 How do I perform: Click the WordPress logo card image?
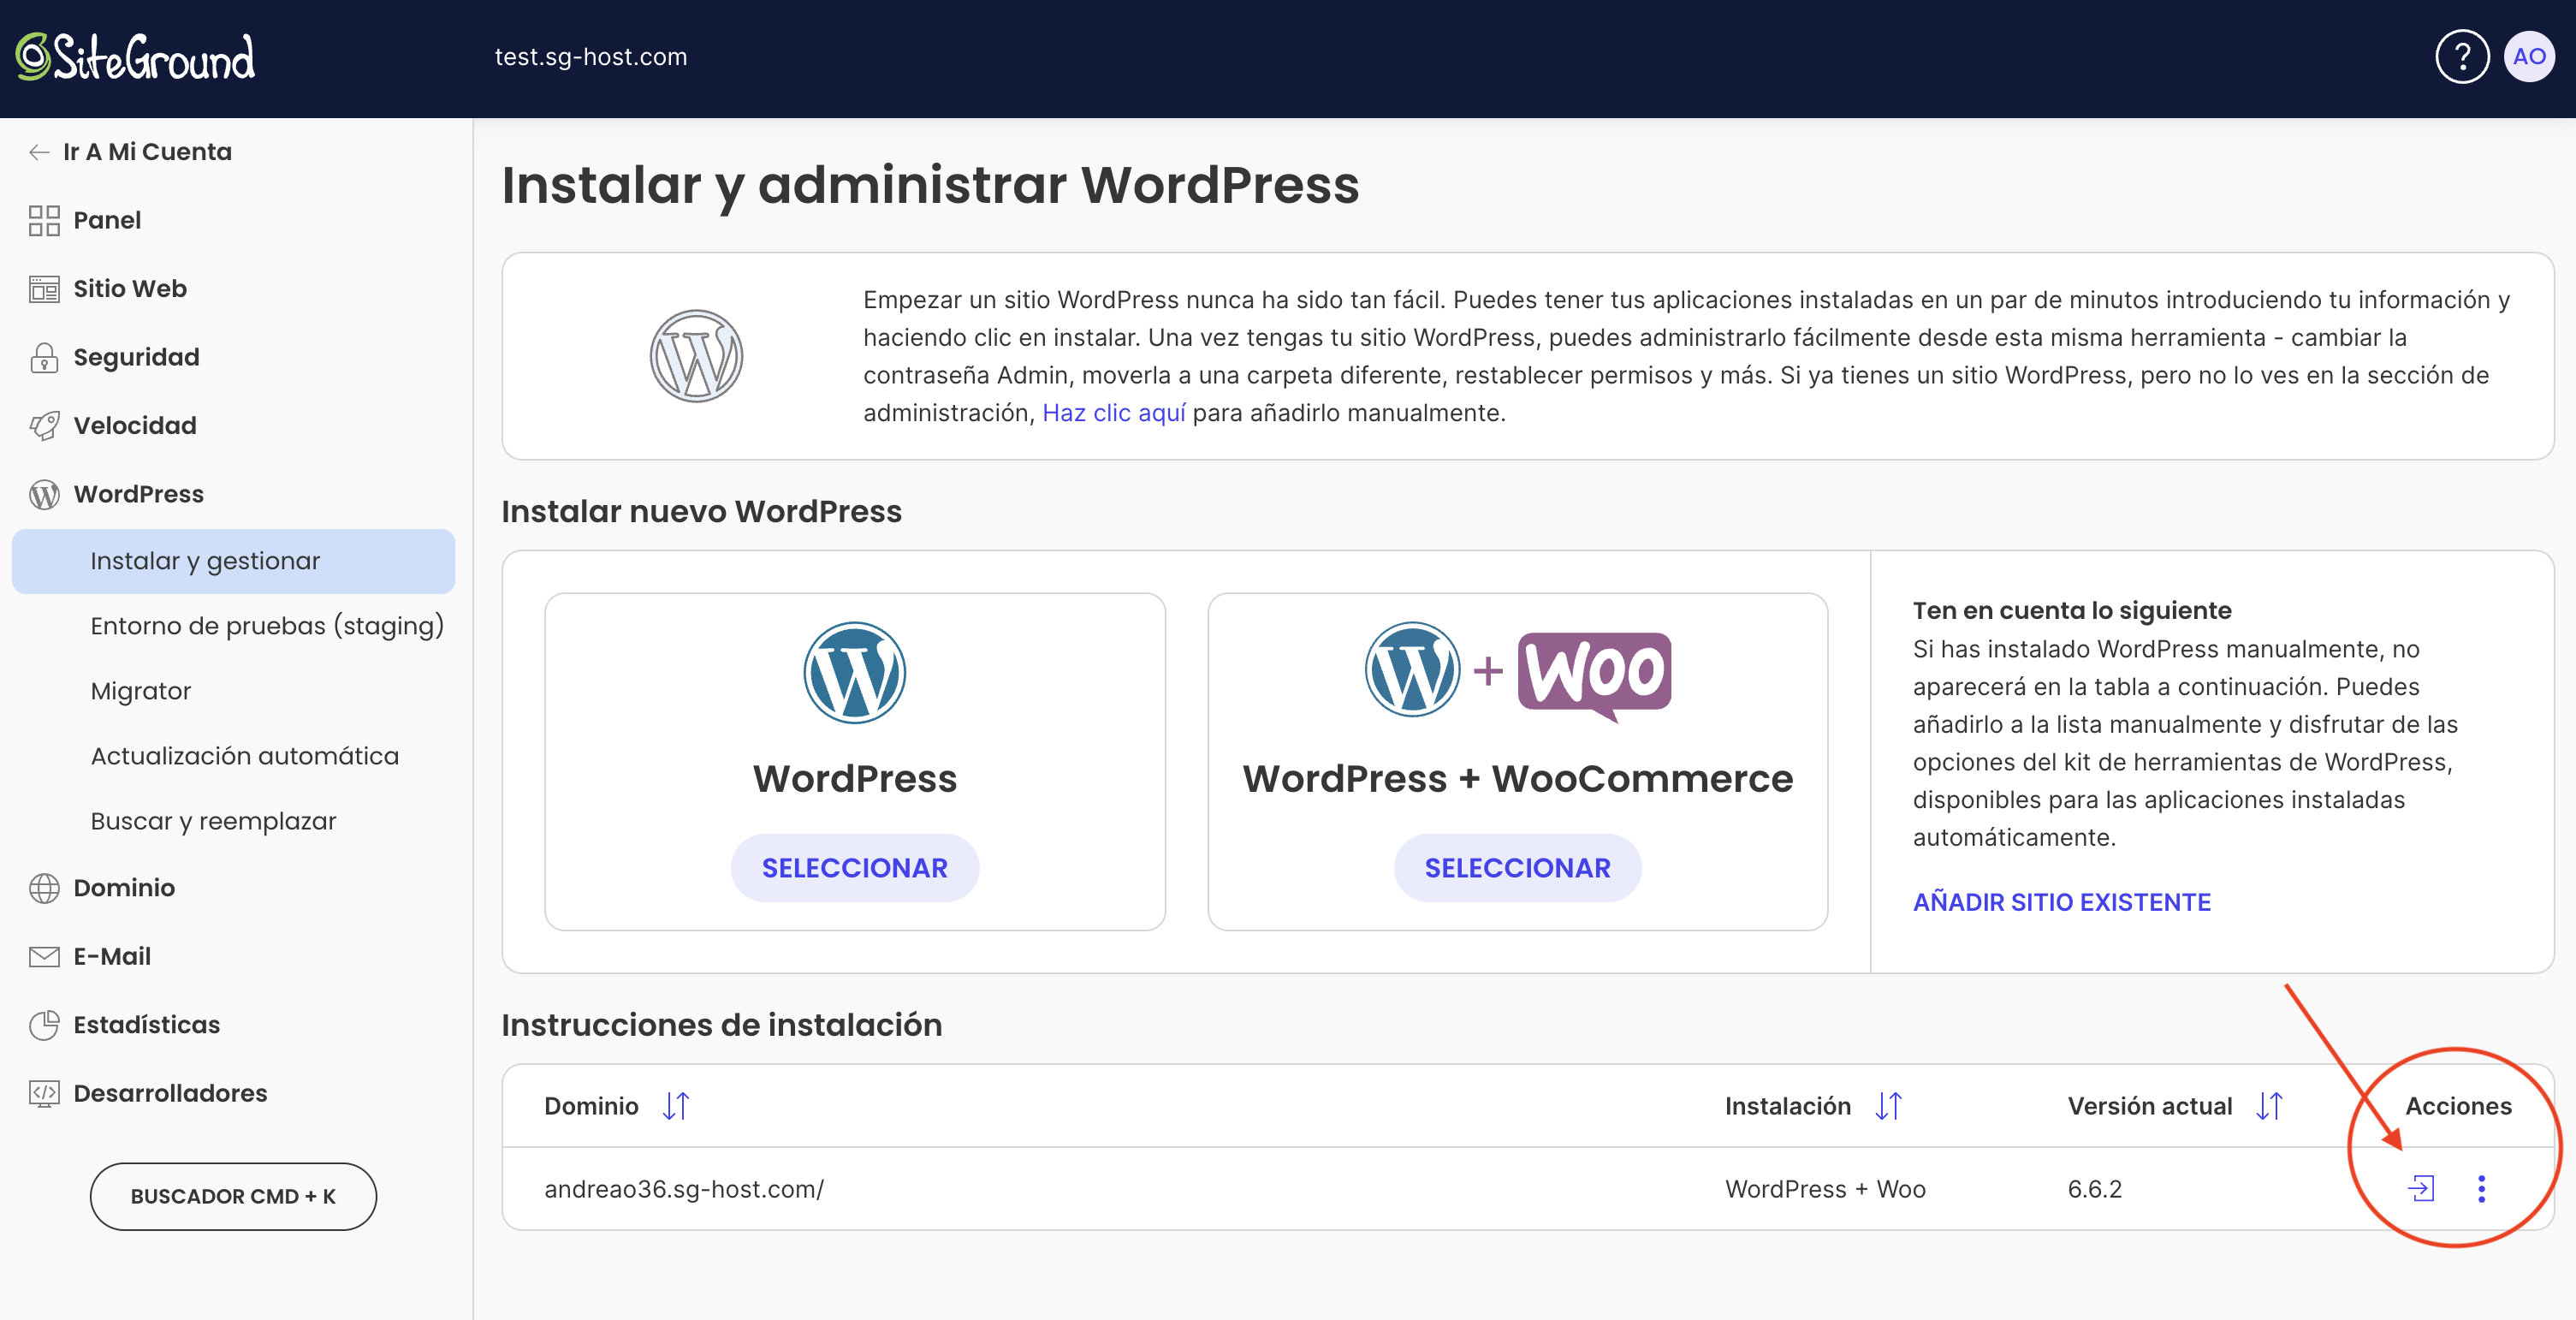click(x=854, y=673)
